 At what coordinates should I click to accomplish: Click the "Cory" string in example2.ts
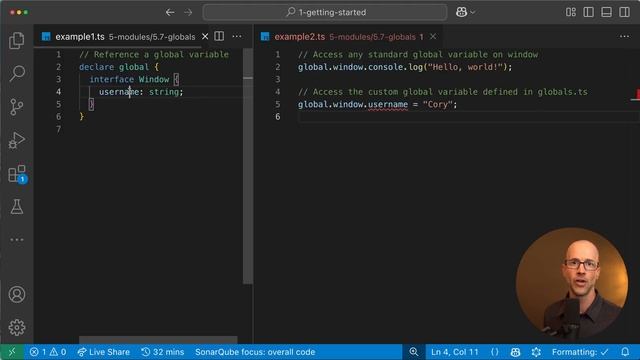pos(438,104)
